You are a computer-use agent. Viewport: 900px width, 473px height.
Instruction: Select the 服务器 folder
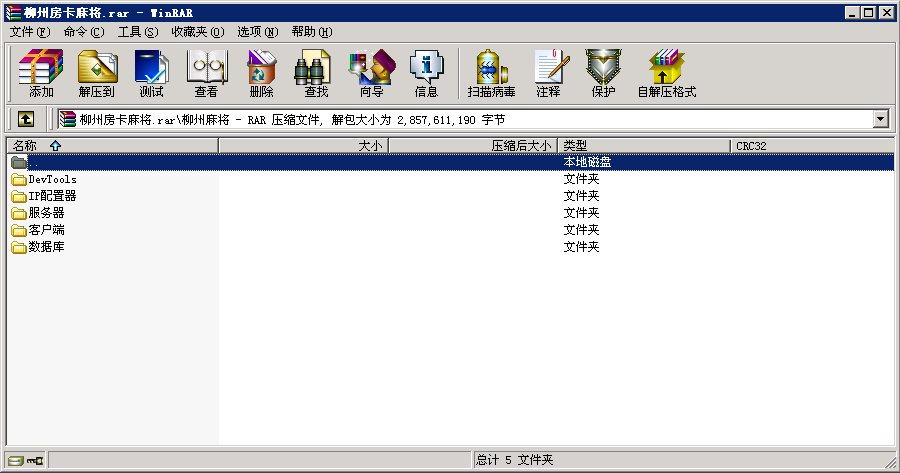46,213
